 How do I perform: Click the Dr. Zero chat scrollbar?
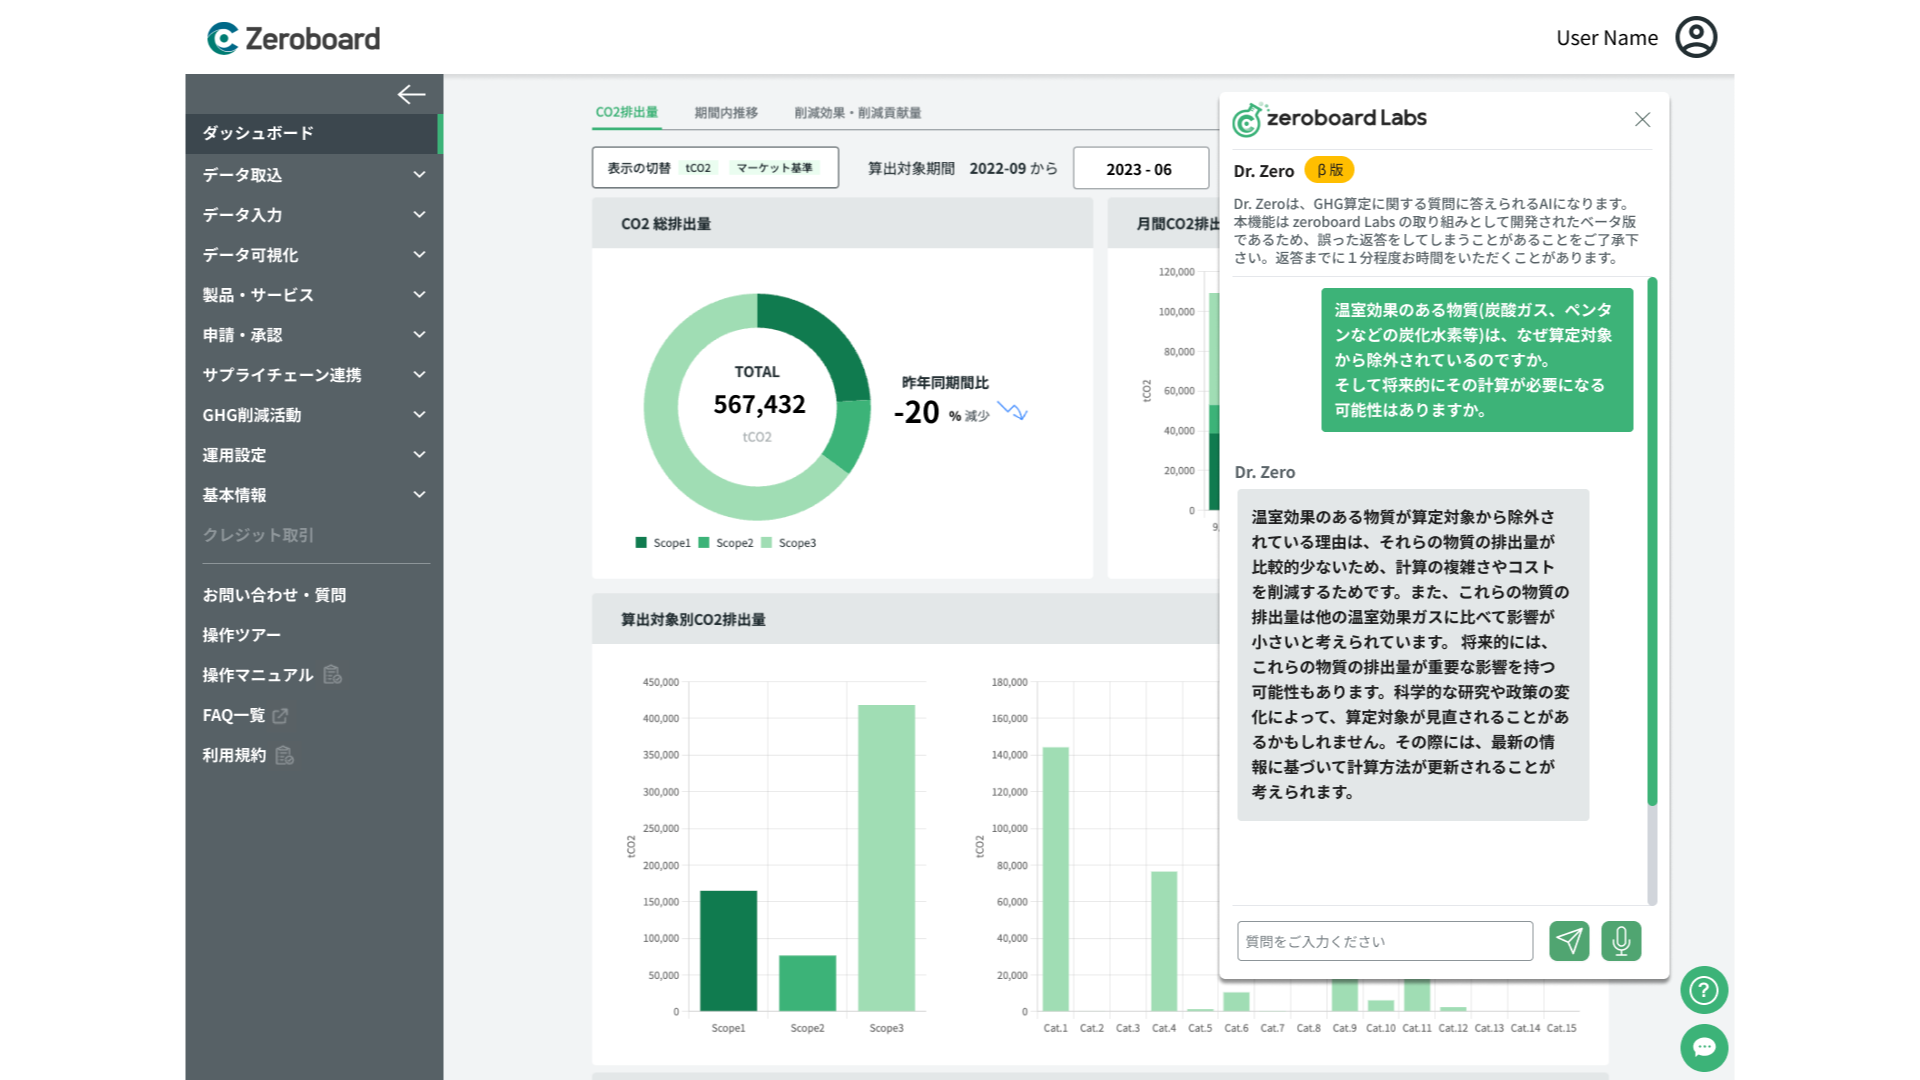click(x=1652, y=540)
